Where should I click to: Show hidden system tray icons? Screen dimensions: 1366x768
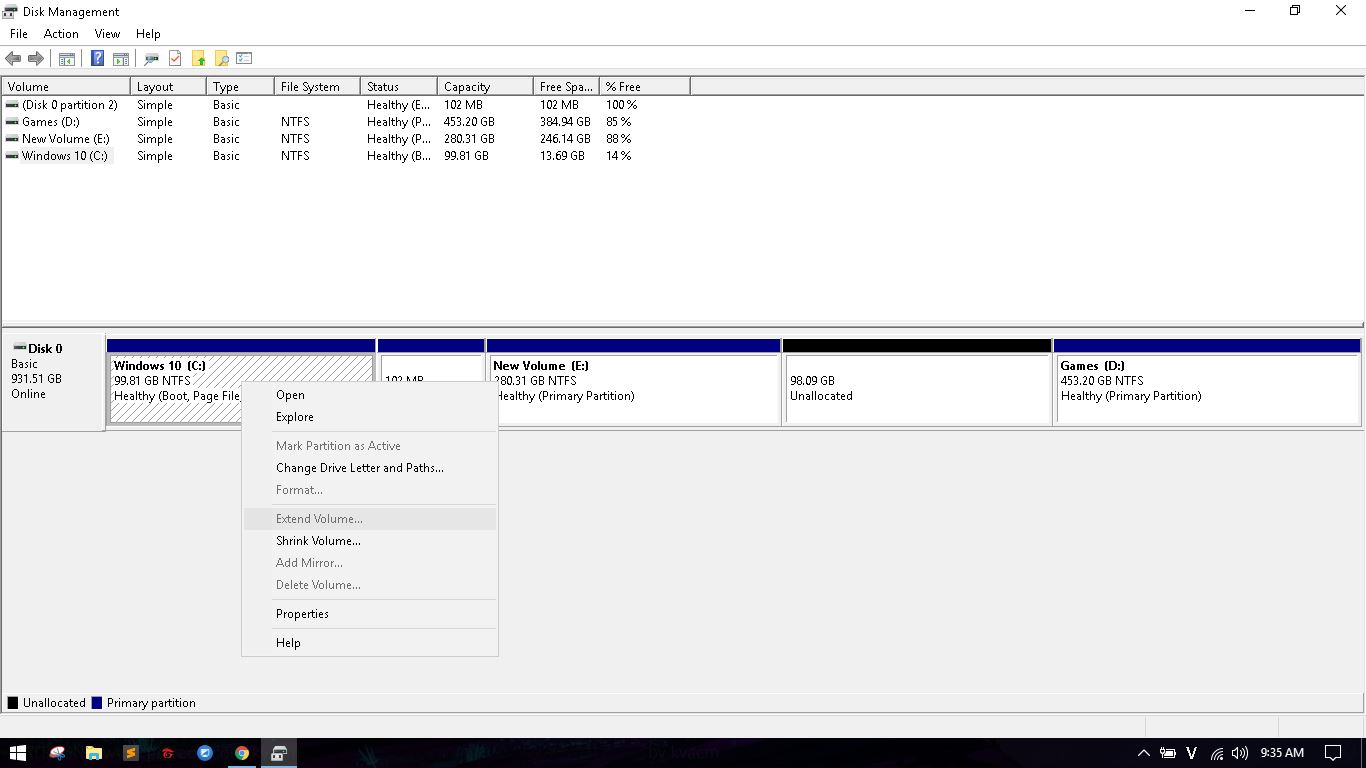(1143, 753)
